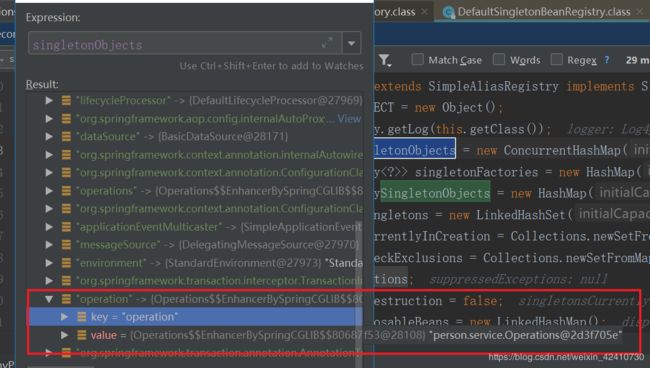Click earlySingletonObjects highlighted match
The width and height of the screenshot is (650, 368).
point(435,193)
